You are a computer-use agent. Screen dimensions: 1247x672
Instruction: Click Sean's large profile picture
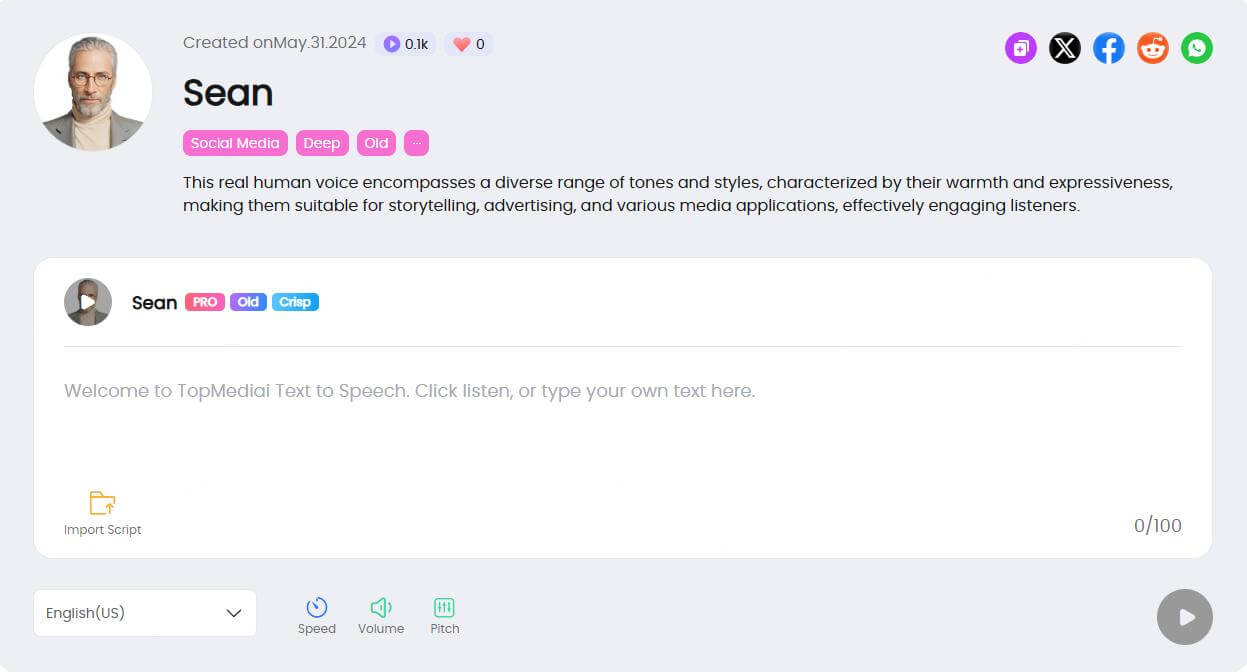coord(93,93)
